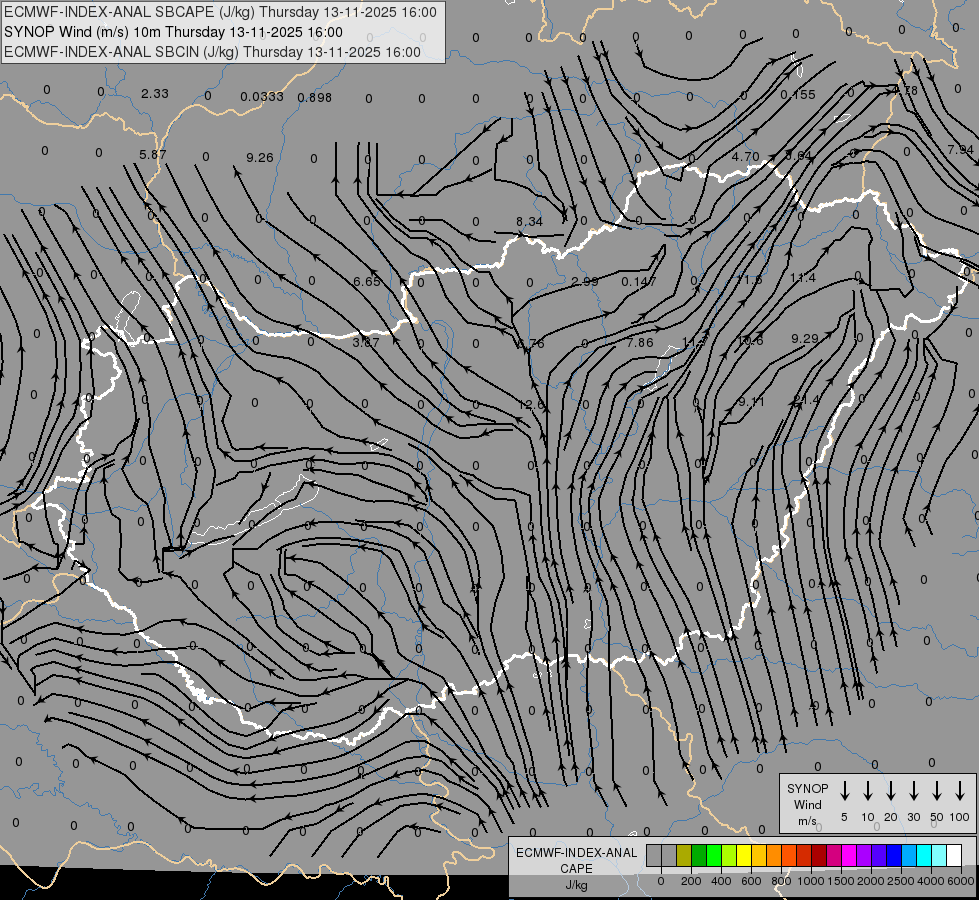Click the 5.87 value on the map
This screenshot has width=979, height=900.
[x=152, y=154]
